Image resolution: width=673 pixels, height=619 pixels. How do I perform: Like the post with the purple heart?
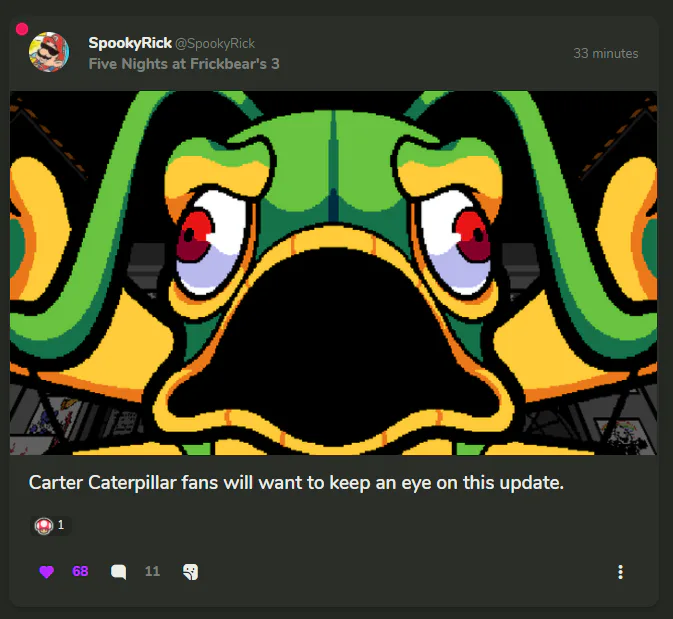[46, 572]
